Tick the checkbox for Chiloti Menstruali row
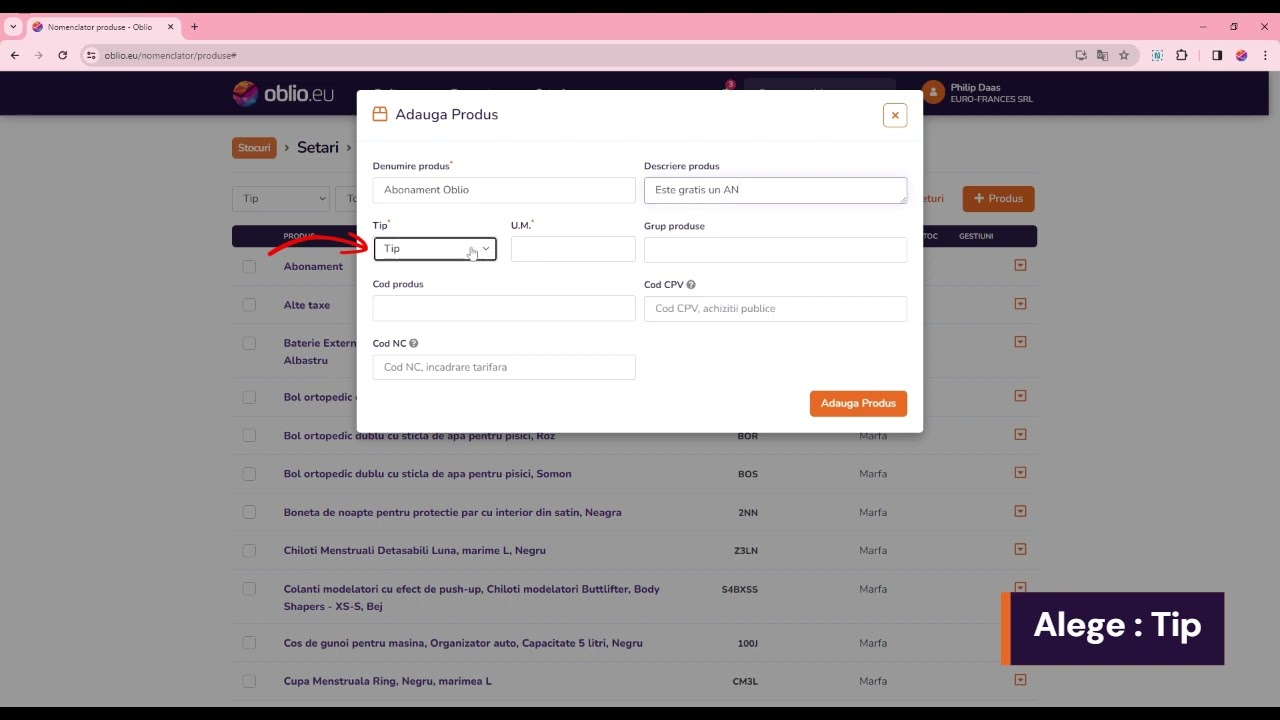 tap(249, 551)
